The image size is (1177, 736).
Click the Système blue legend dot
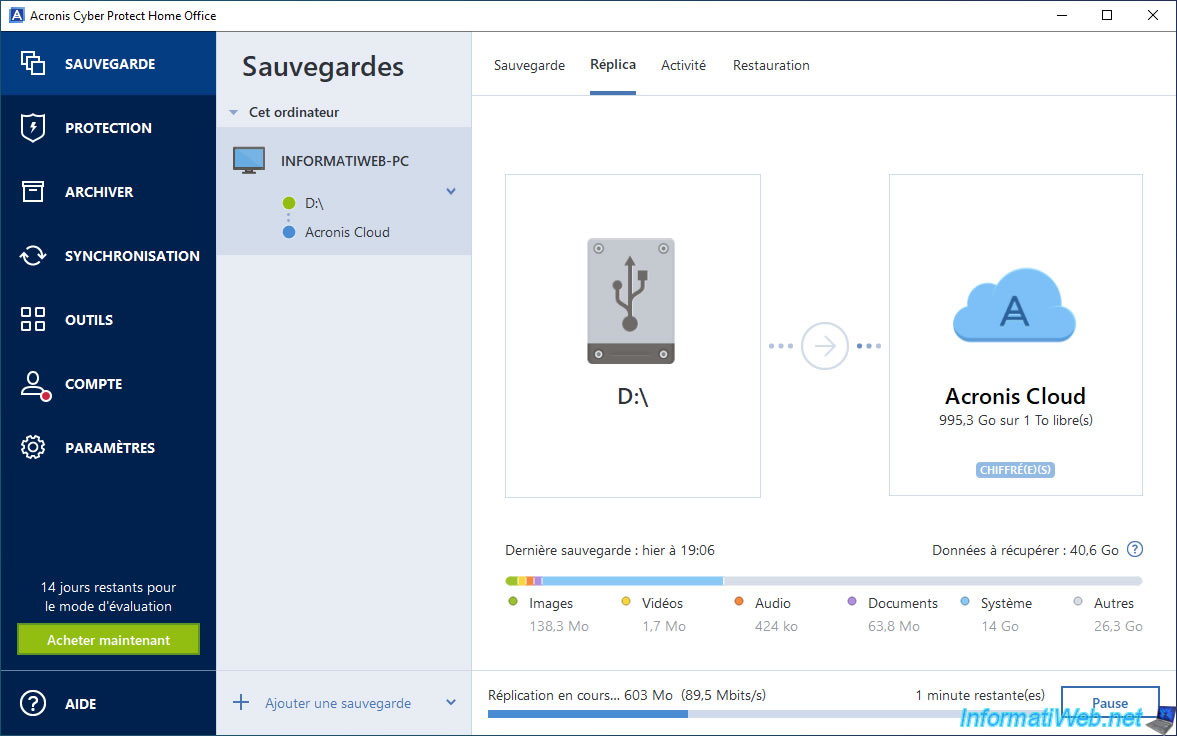(965, 602)
